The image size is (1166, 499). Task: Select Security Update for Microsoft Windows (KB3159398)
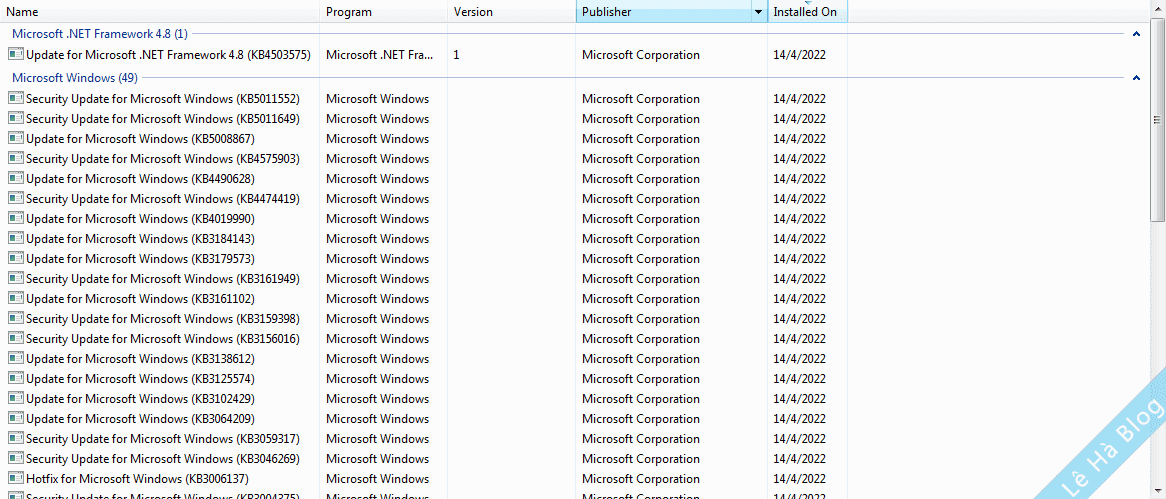163,318
